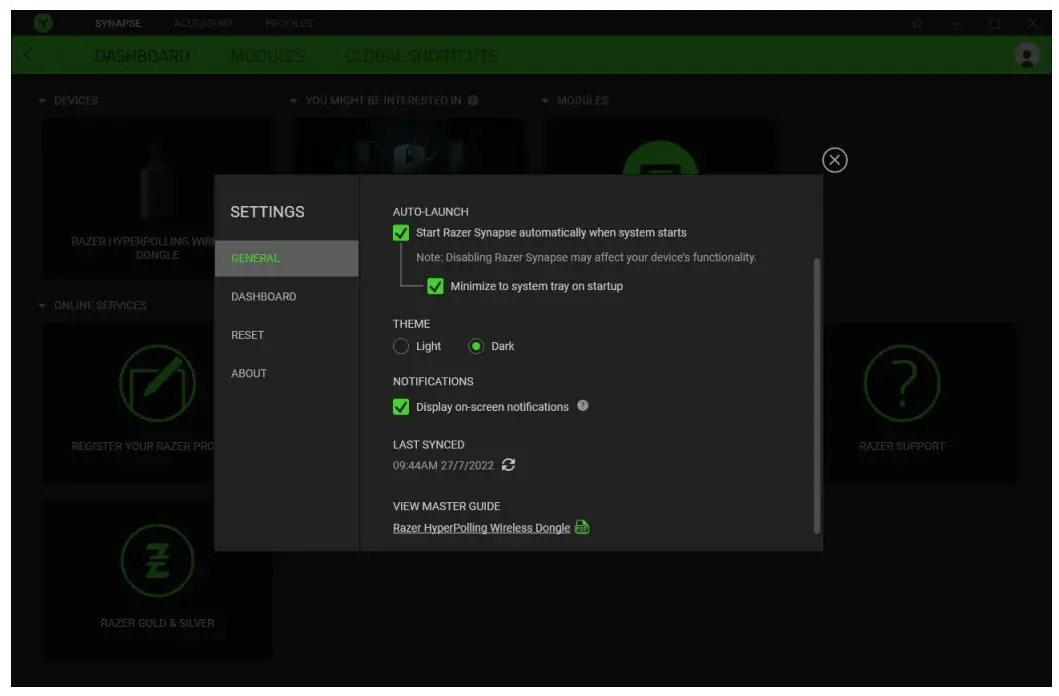This screenshot has width=1059, height=696.
Task: Uncheck Start Razer Synapse automatically checkbox
Action: coord(401,233)
